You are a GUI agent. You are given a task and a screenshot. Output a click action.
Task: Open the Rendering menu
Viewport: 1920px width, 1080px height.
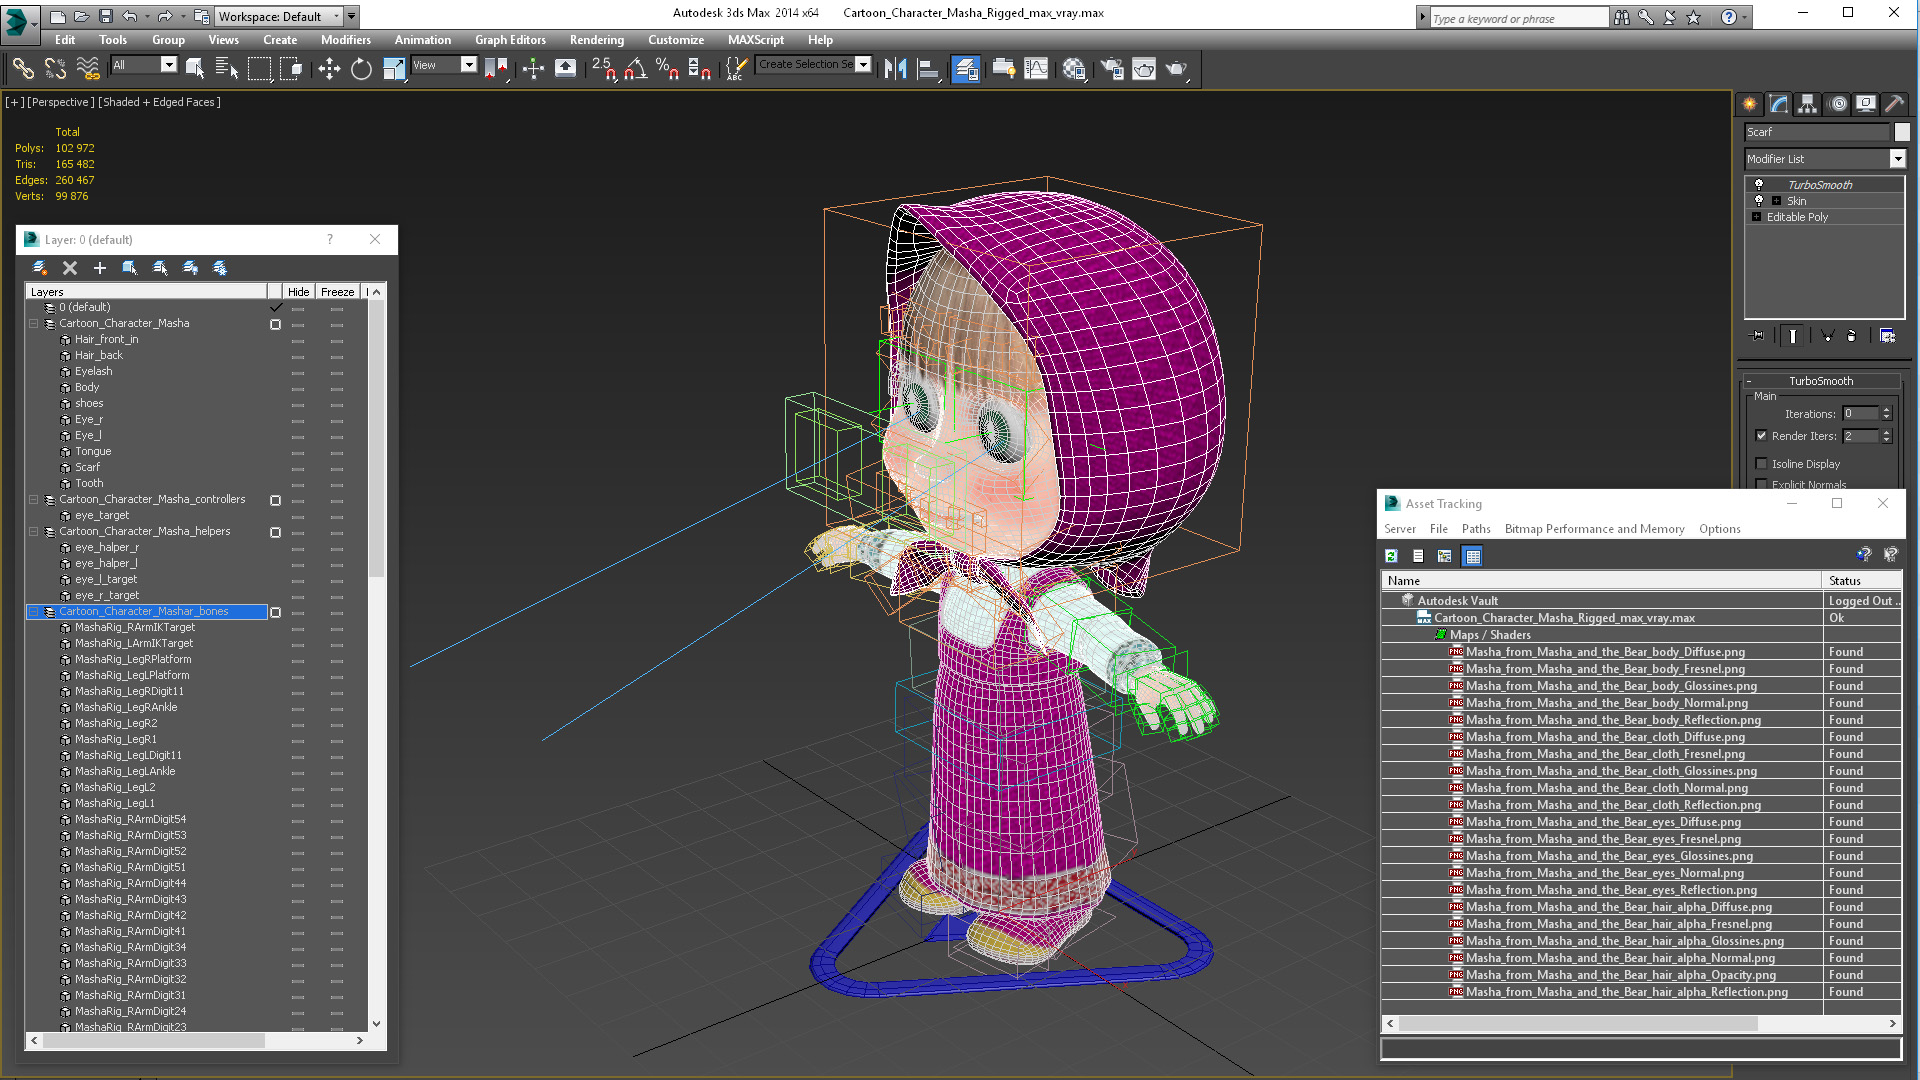[596, 40]
